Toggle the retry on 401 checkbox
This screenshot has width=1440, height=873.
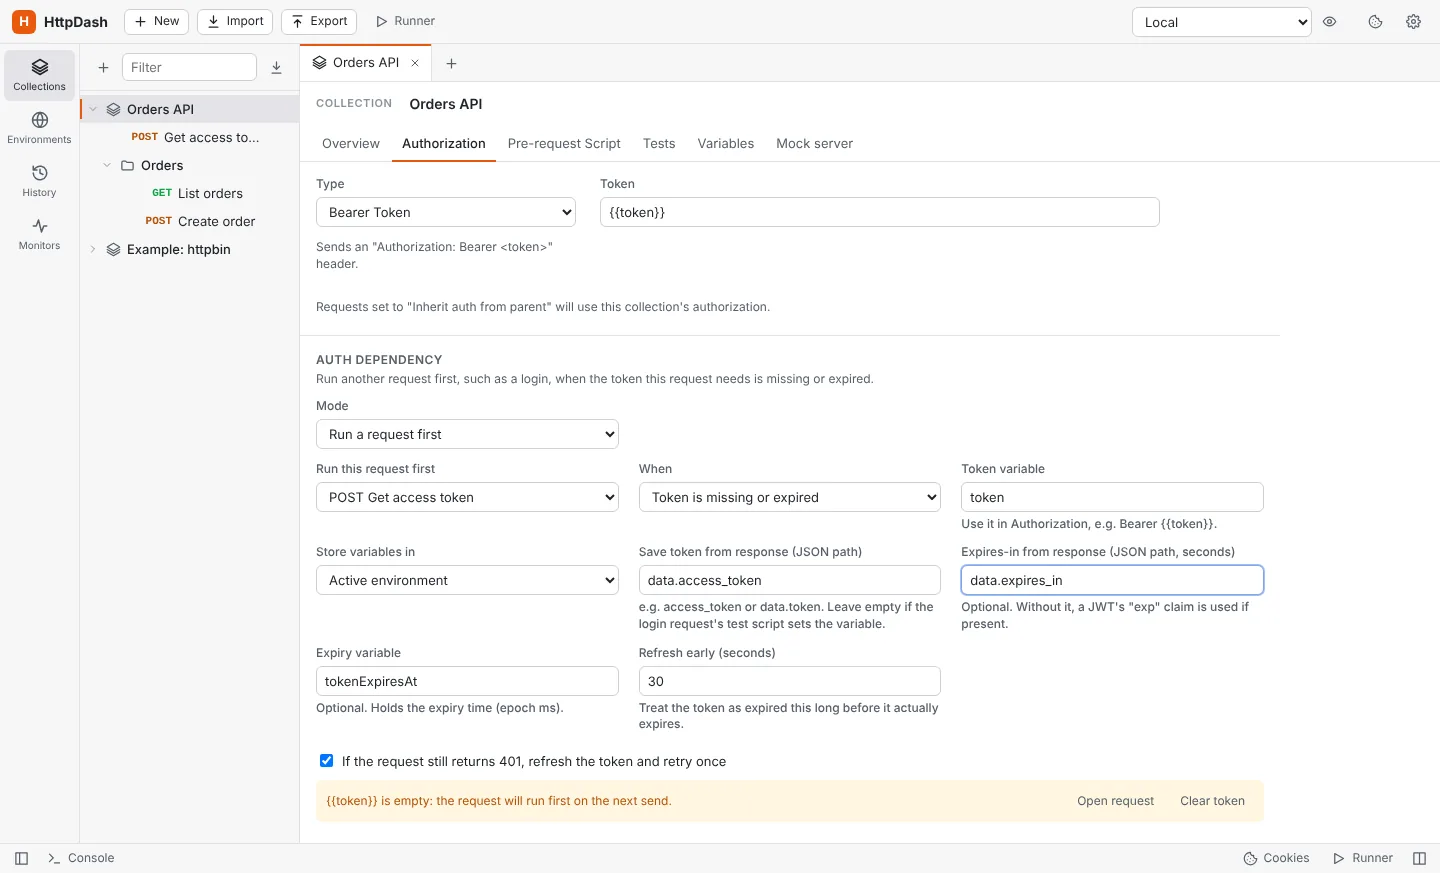click(326, 761)
